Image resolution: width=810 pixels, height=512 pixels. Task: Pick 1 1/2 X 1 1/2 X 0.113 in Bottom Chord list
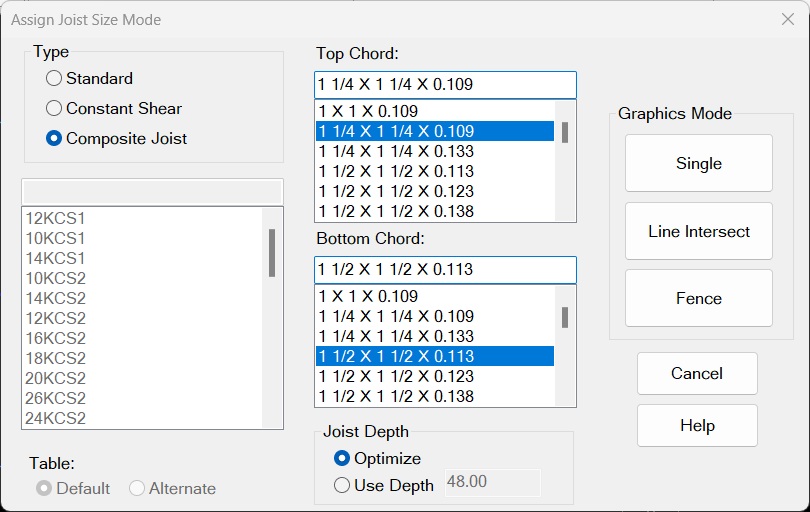[435, 356]
